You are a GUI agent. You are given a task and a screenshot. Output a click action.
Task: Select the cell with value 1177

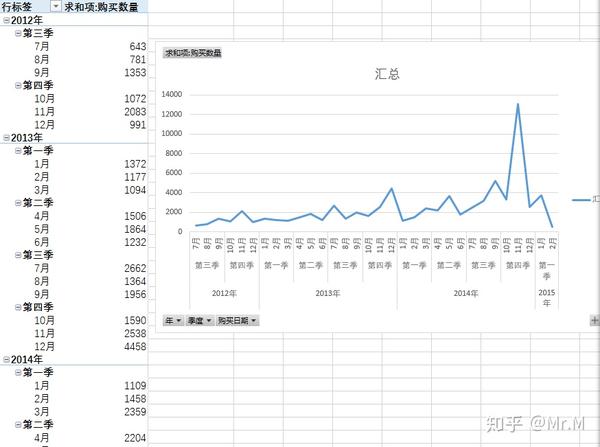click(135, 177)
